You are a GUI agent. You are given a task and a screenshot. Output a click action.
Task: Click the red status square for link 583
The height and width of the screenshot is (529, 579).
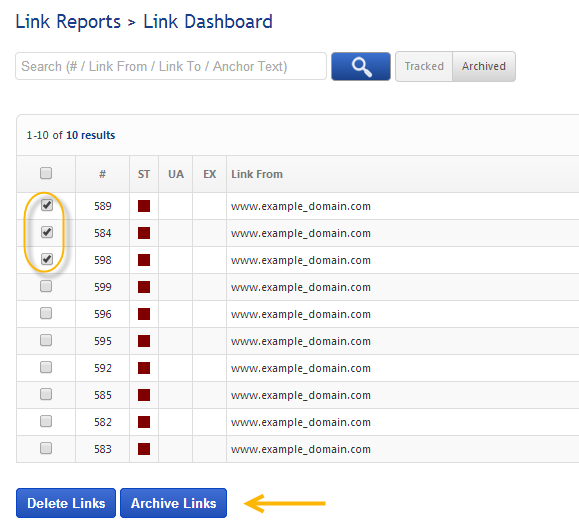point(144,449)
